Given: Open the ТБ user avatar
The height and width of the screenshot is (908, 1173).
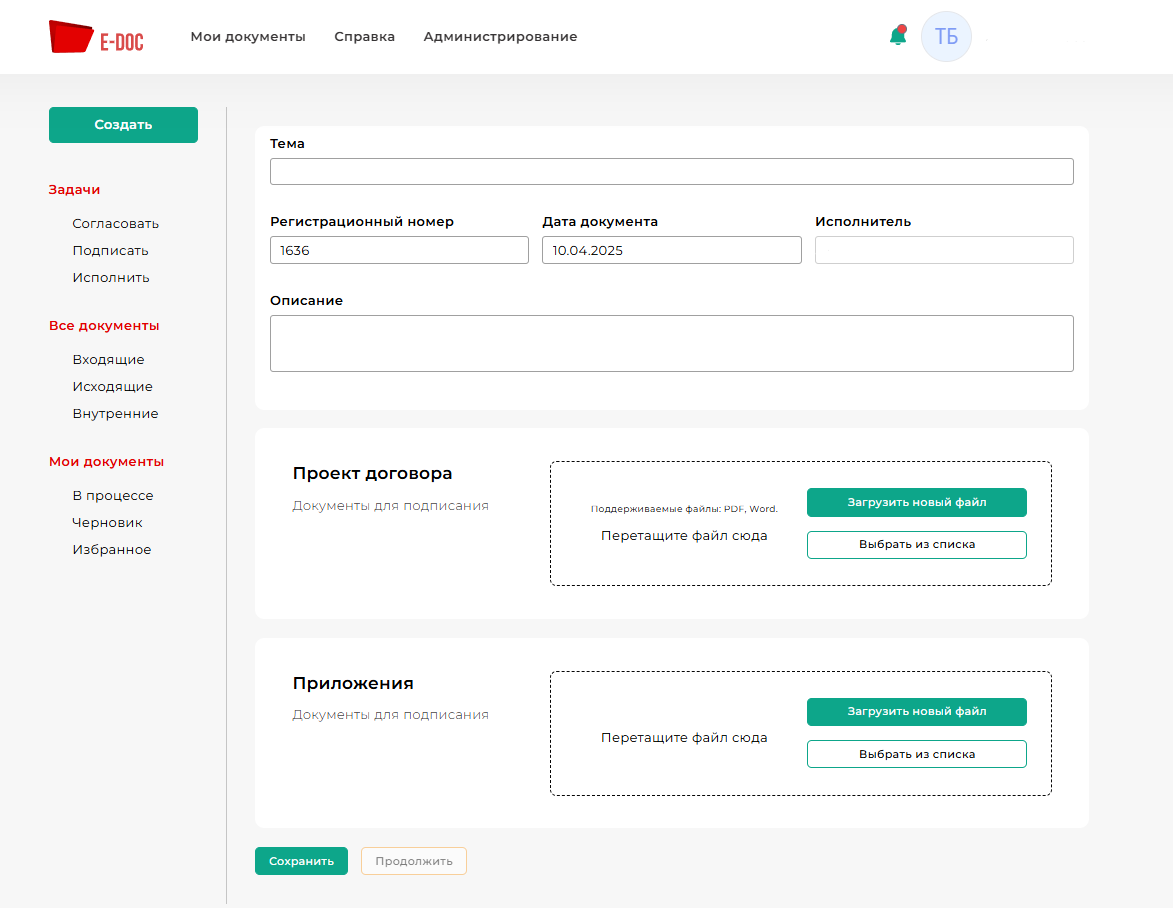Looking at the screenshot, I should 946,37.
